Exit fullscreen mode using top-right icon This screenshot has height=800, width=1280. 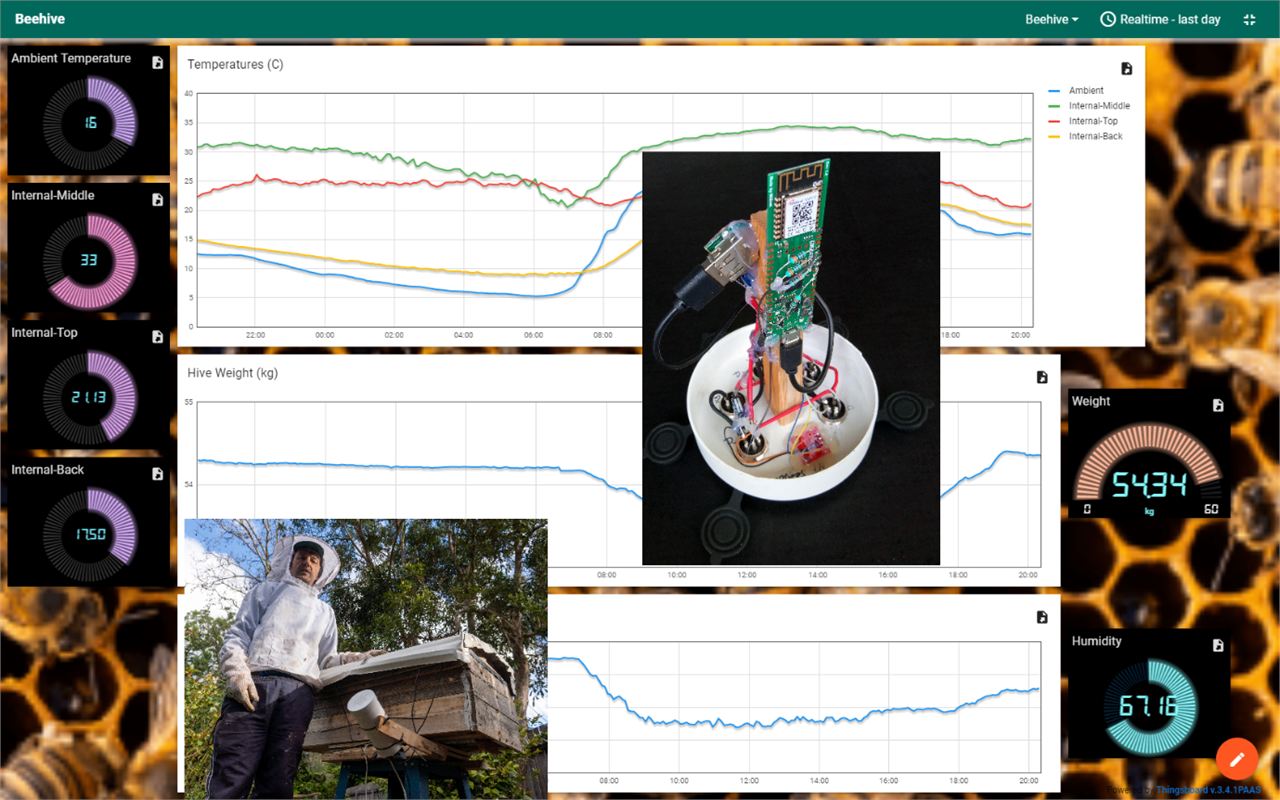1250,19
